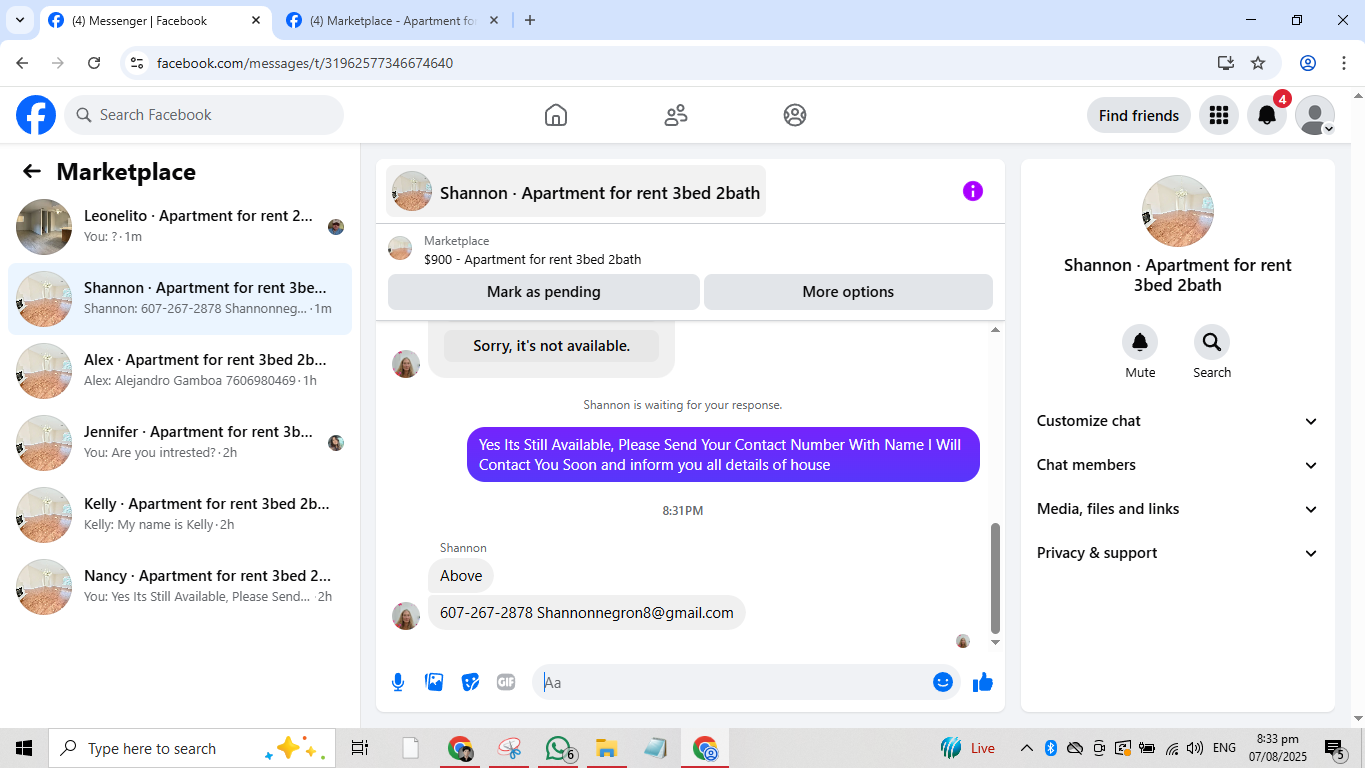Click the 'Above' message bubble
This screenshot has height=768, width=1365.
pos(461,576)
